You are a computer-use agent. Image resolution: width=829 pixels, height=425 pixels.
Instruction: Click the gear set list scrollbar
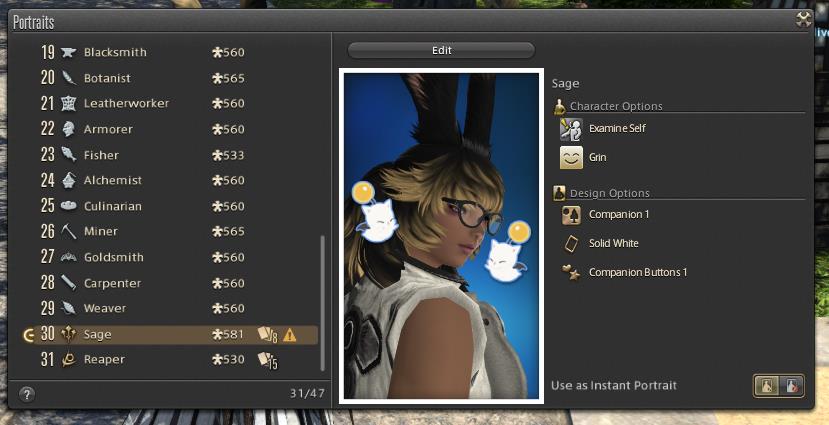(322, 300)
